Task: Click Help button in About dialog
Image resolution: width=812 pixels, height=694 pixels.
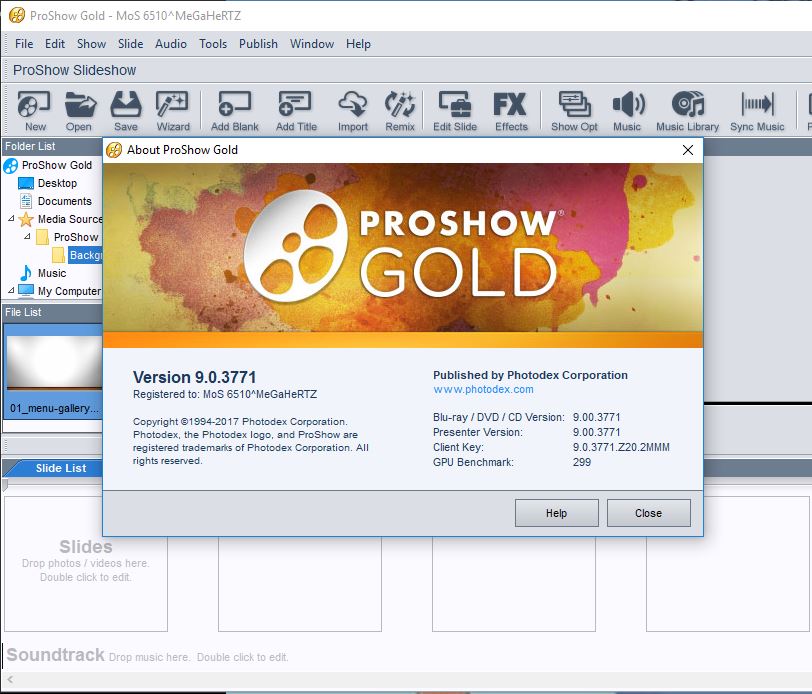Action: click(557, 513)
